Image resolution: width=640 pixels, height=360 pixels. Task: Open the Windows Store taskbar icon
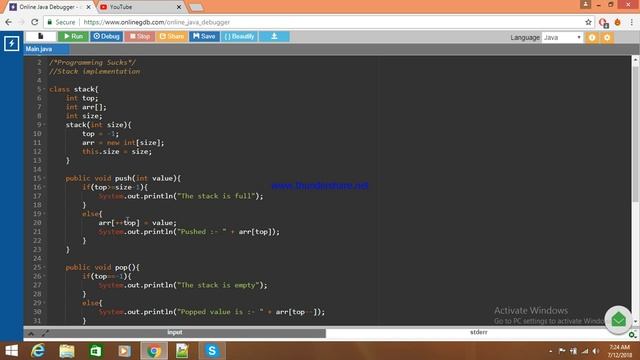coord(96,351)
